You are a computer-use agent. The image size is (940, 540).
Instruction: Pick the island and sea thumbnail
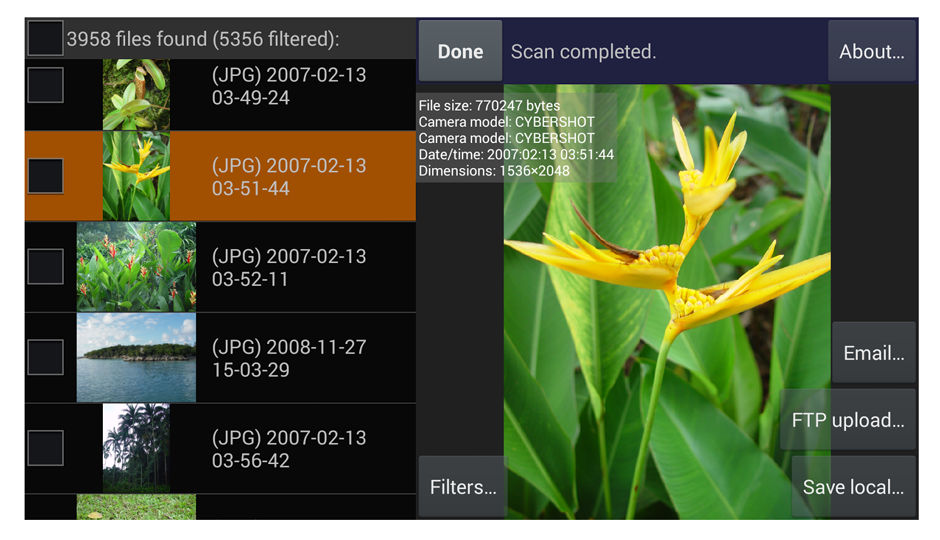[x=136, y=357]
